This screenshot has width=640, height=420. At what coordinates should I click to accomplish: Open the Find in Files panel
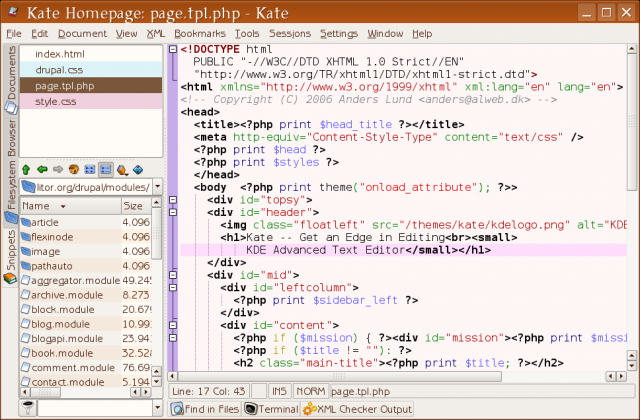point(205,408)
